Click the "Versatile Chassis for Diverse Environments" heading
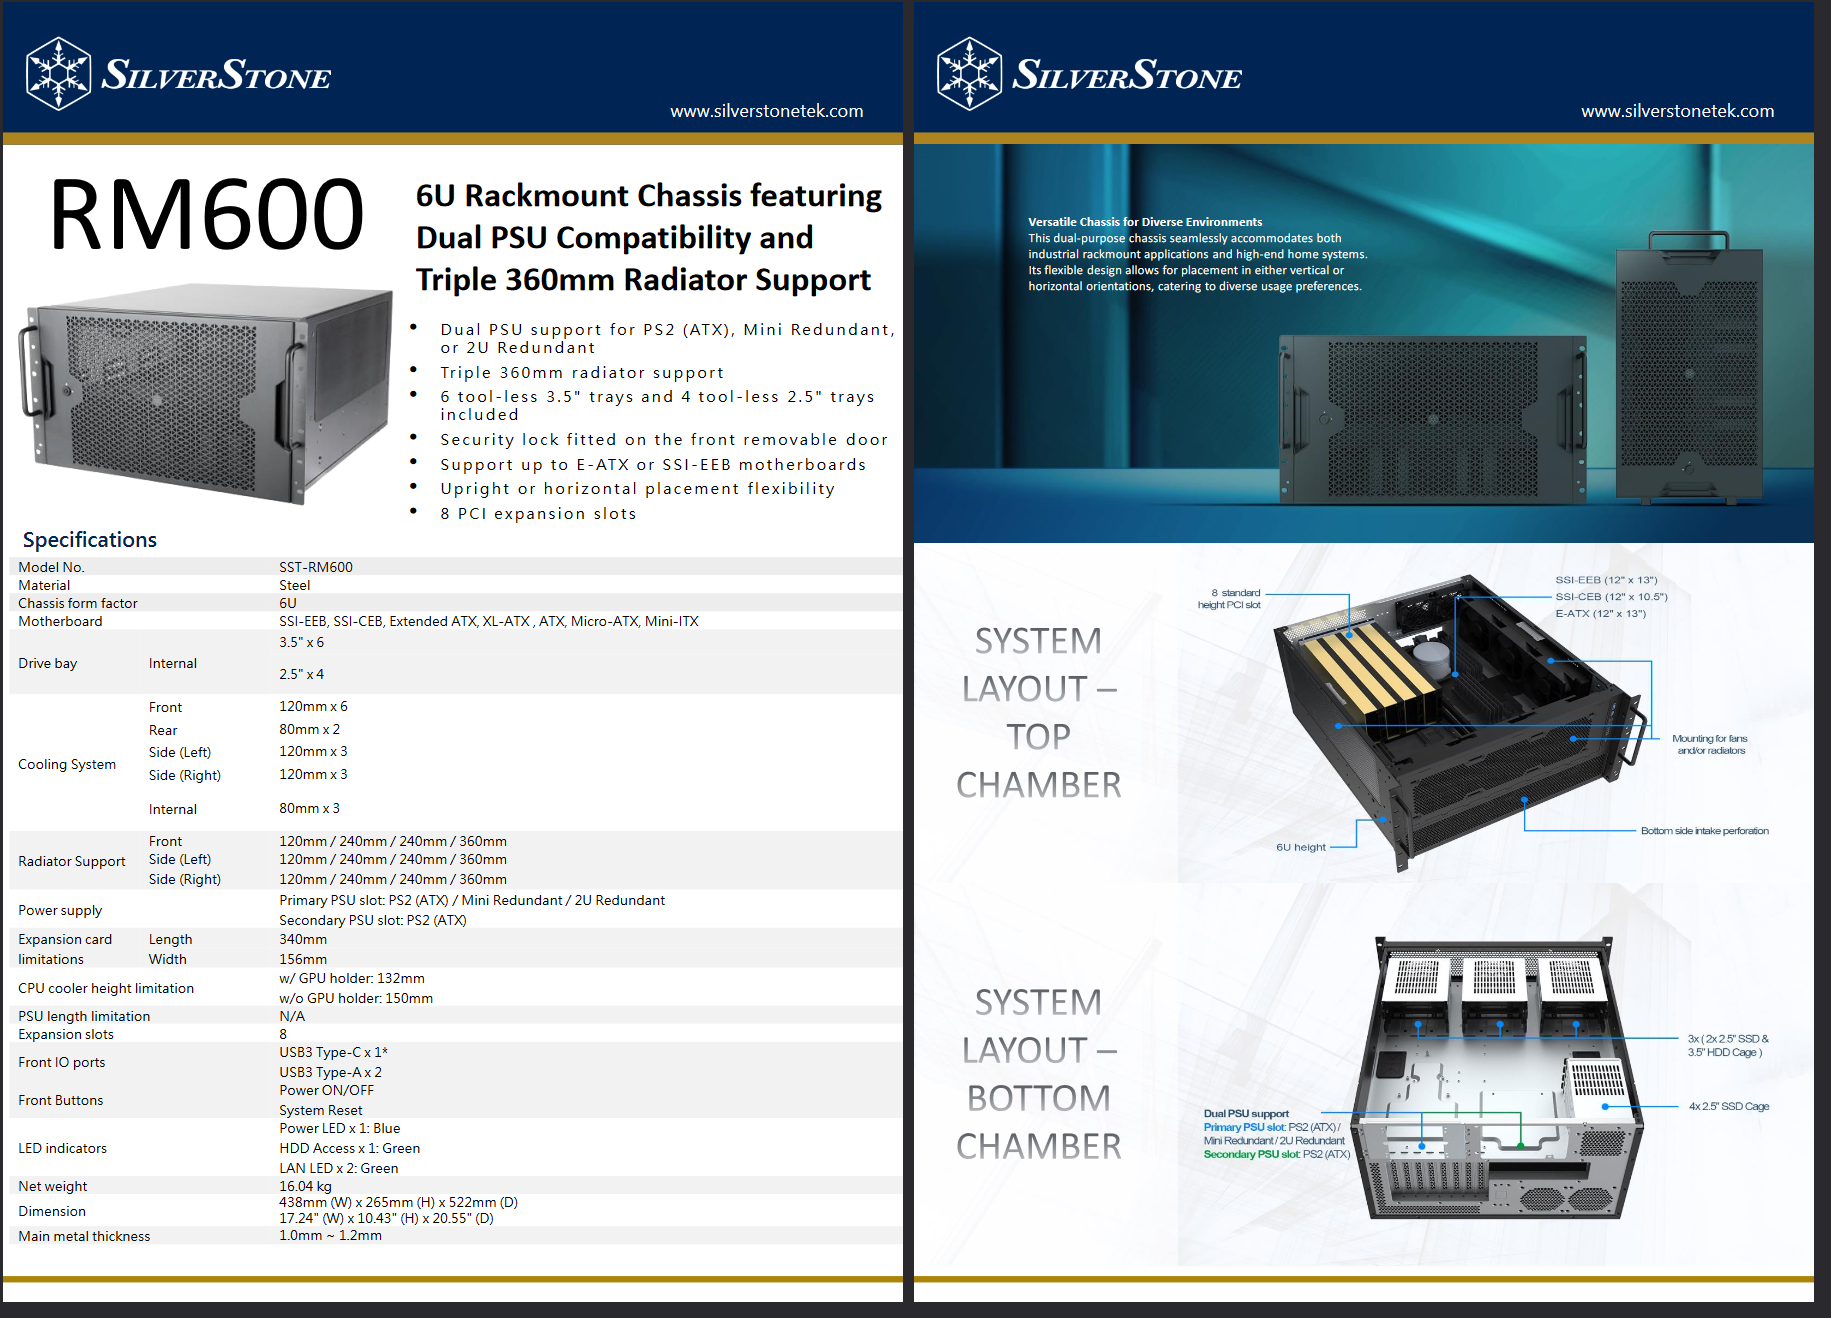Image resolution: width=1831 pixels, height=1318 pixels. point(1144,222)
